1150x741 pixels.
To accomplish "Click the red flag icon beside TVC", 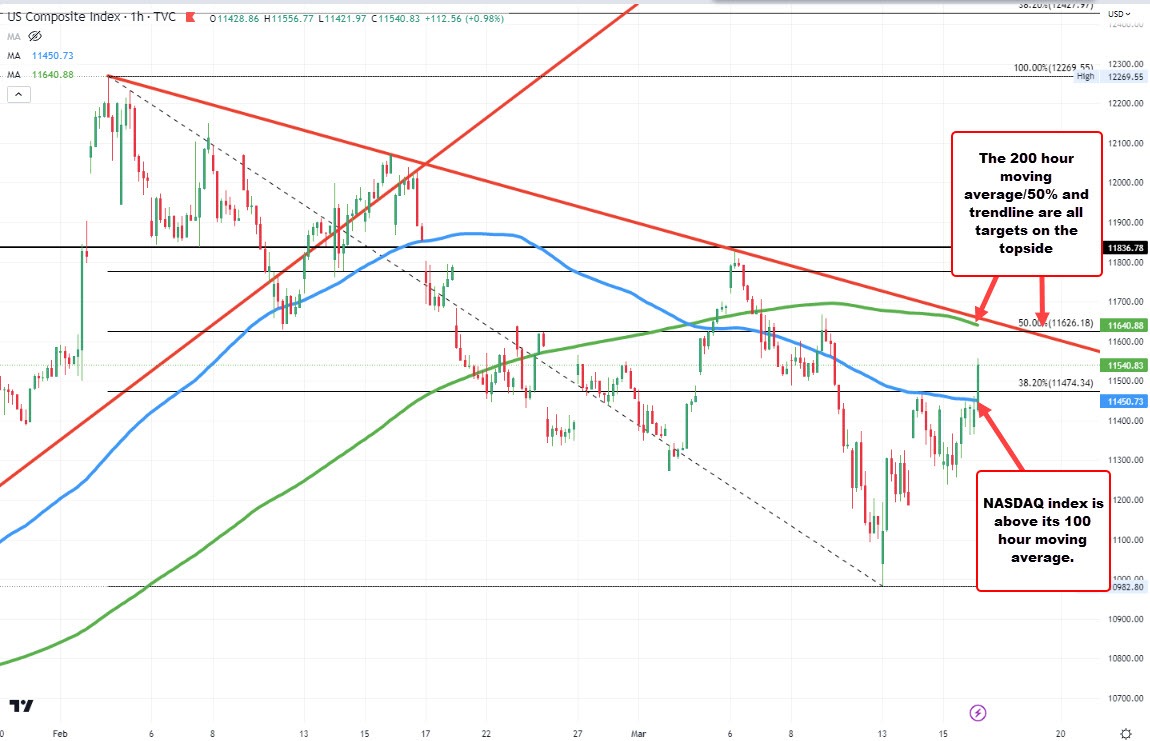I will [191, 17].
